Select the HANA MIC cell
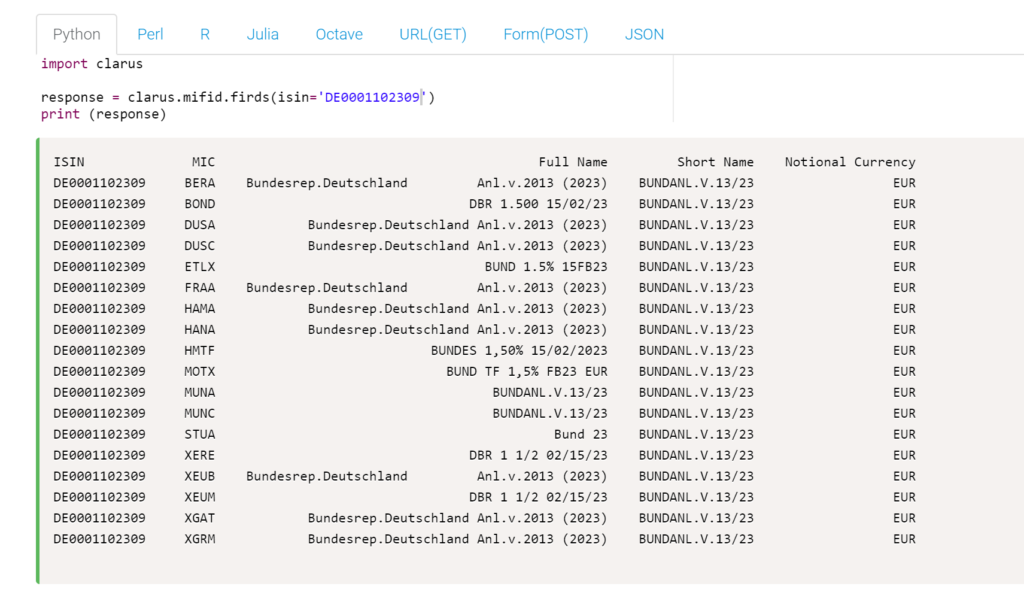The image size is (1024, 602). click(199, 329)
